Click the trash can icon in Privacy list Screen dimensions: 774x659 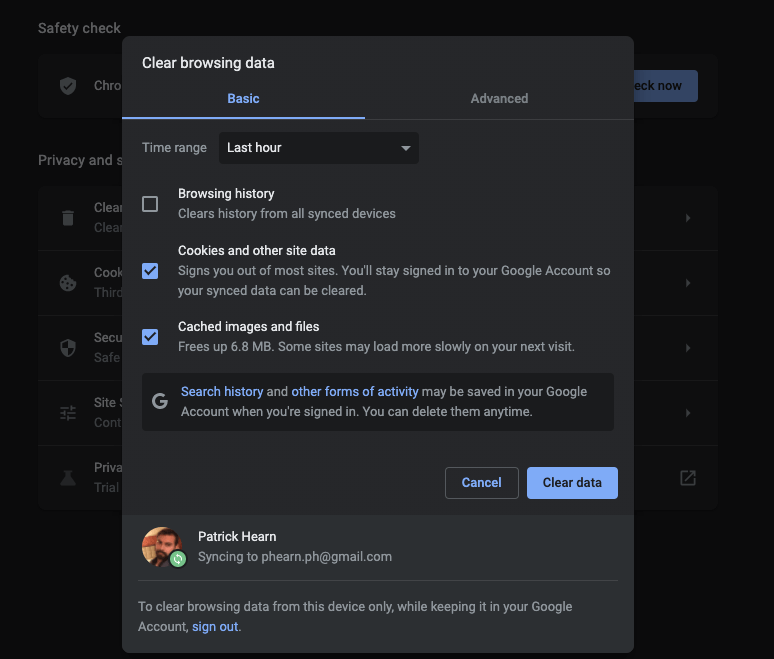point(68,217)
